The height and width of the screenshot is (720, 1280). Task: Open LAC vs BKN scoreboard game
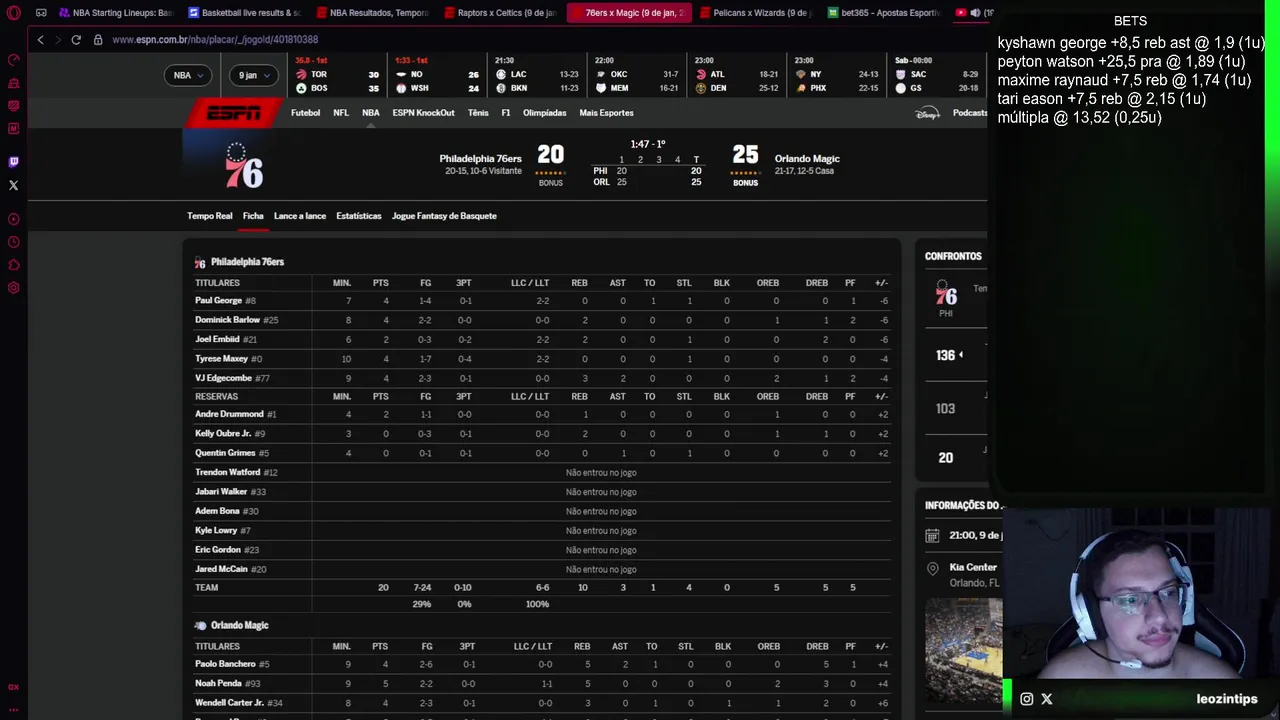click(537, 75)
